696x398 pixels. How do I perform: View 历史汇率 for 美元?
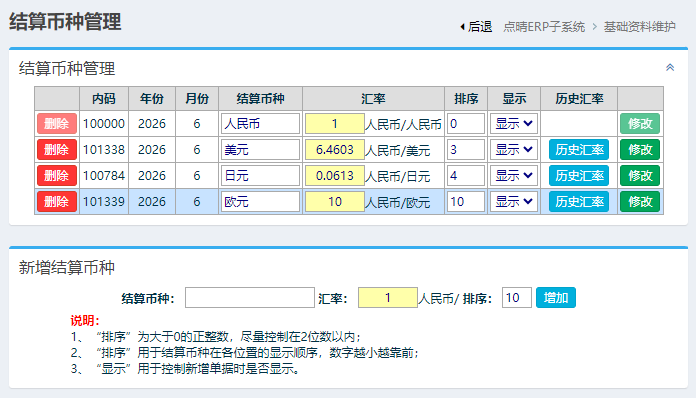[579, 150]
